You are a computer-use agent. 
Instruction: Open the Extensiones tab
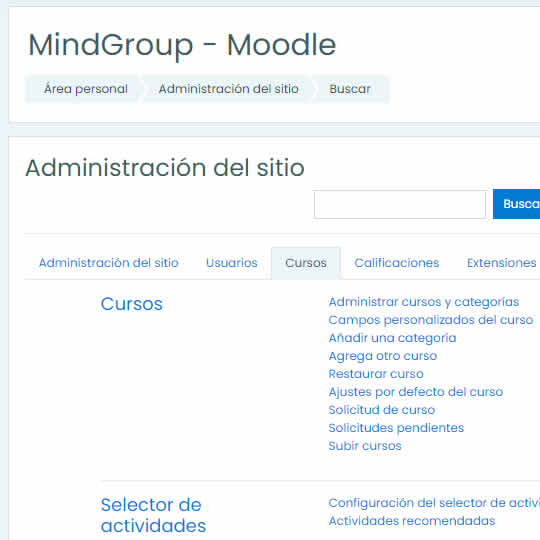501,263
